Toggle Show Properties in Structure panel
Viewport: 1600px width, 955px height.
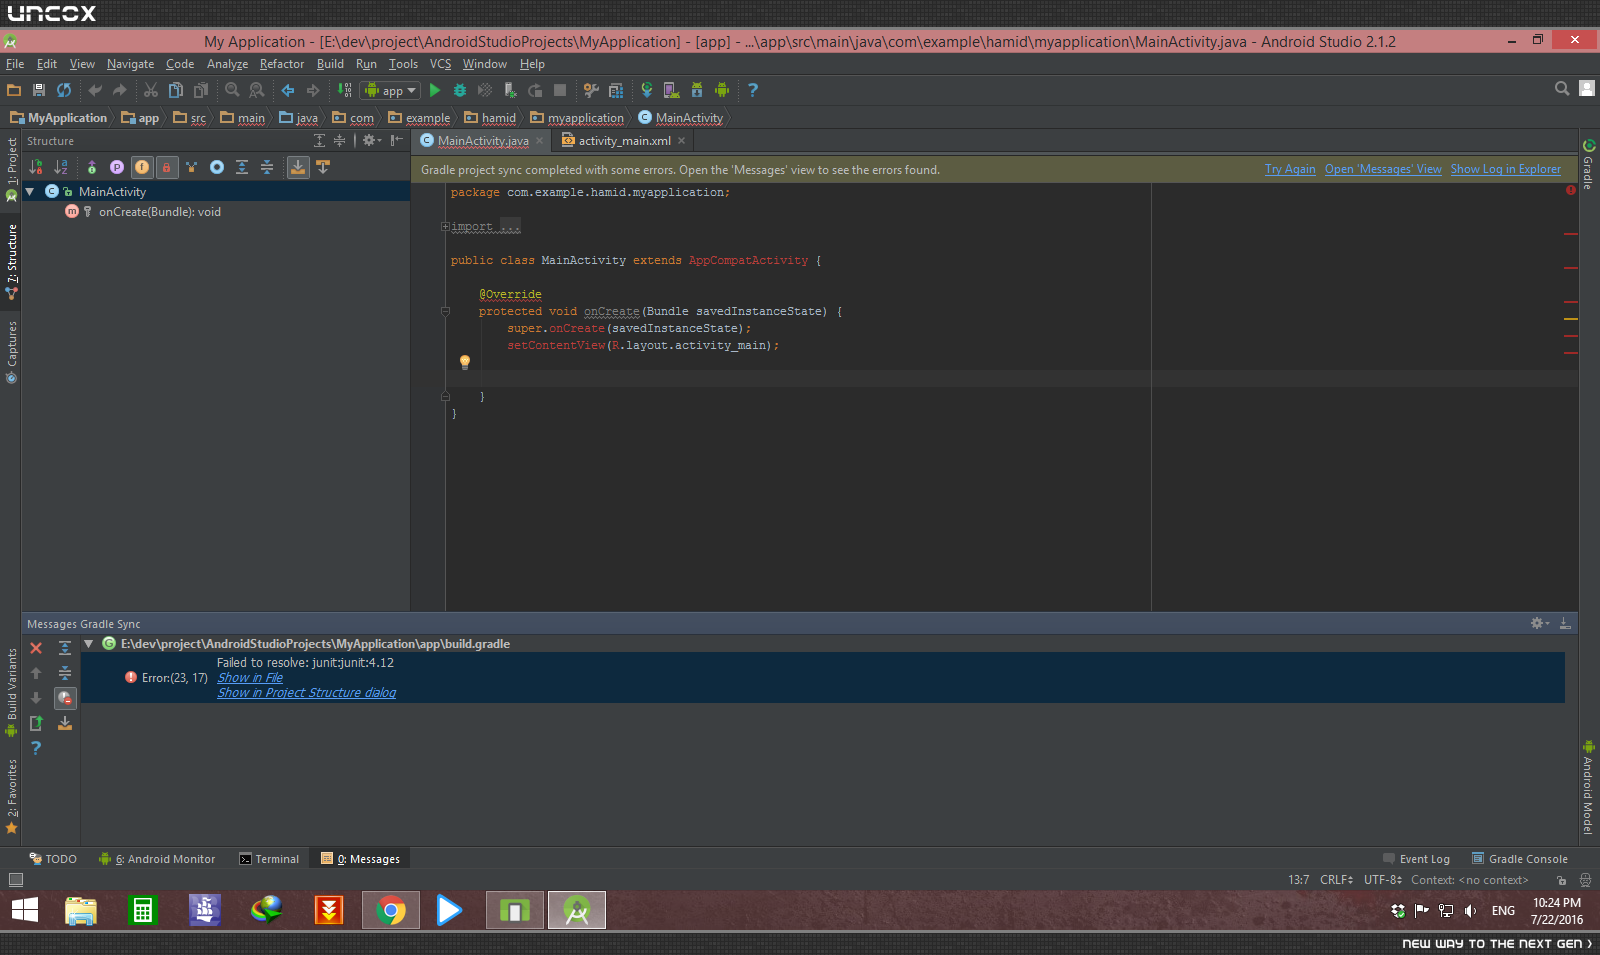point(117,167)
